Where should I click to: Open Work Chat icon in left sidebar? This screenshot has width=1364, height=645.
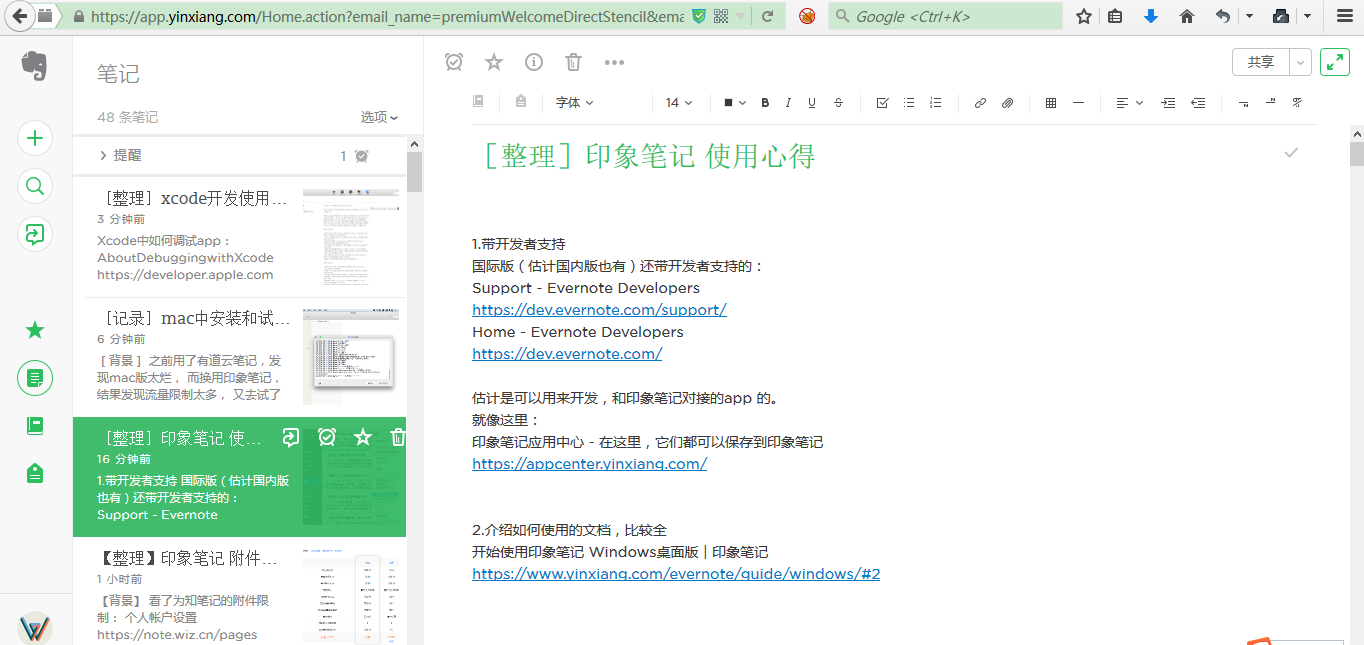[x=35, y=234]
